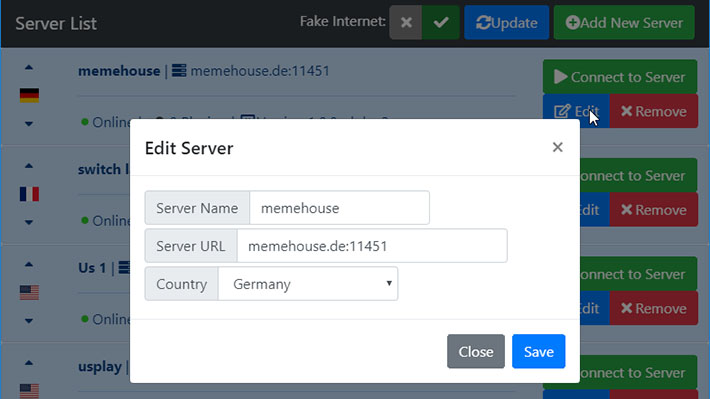The image size is (710, 399).
Task: Click the German flag icon
Action: (x=29, y=95)
